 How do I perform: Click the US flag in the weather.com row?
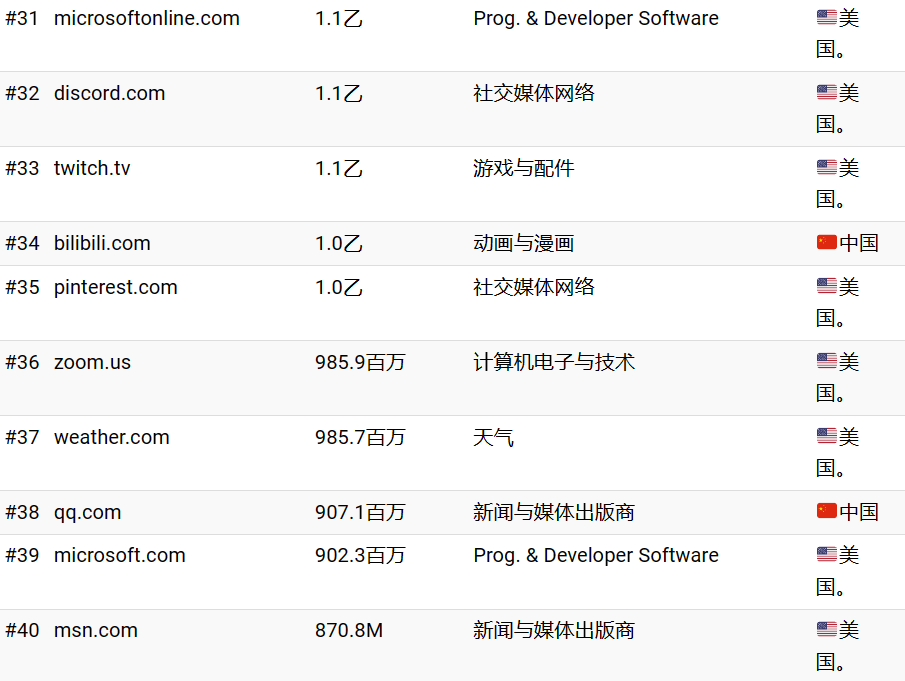tap(826, 437)
